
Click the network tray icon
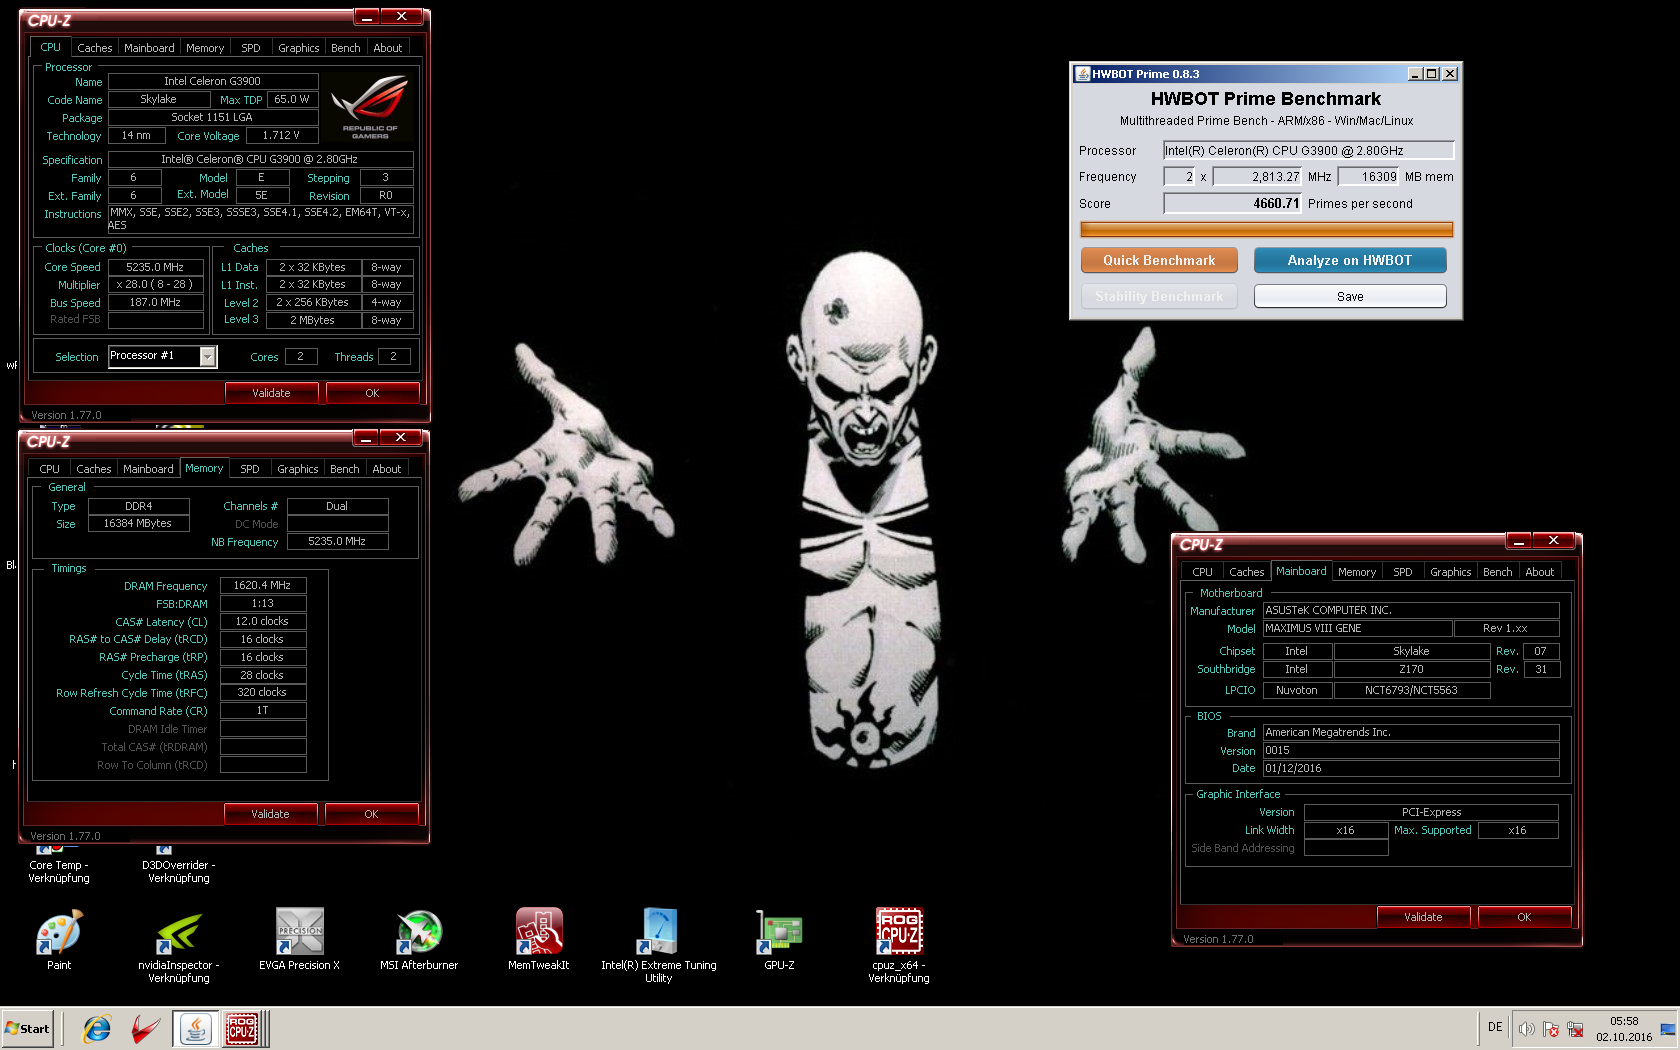(1575, 1029)
